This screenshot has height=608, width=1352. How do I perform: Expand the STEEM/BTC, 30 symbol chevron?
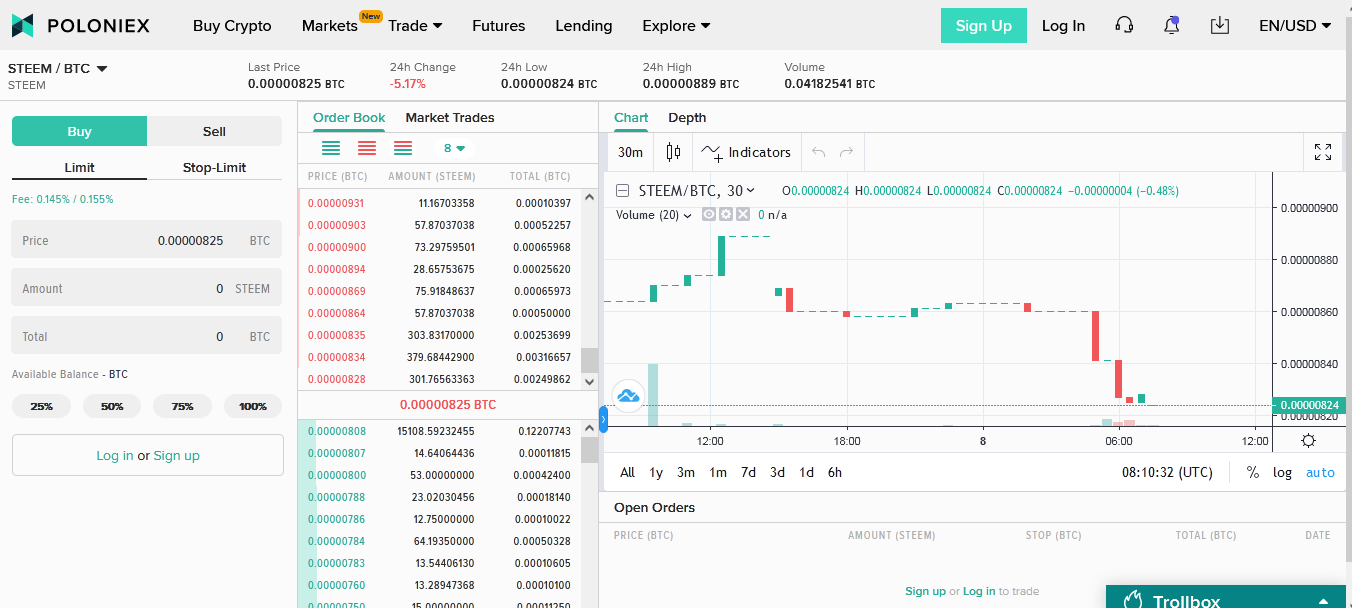pyautogui.click(x=751, y=190)
